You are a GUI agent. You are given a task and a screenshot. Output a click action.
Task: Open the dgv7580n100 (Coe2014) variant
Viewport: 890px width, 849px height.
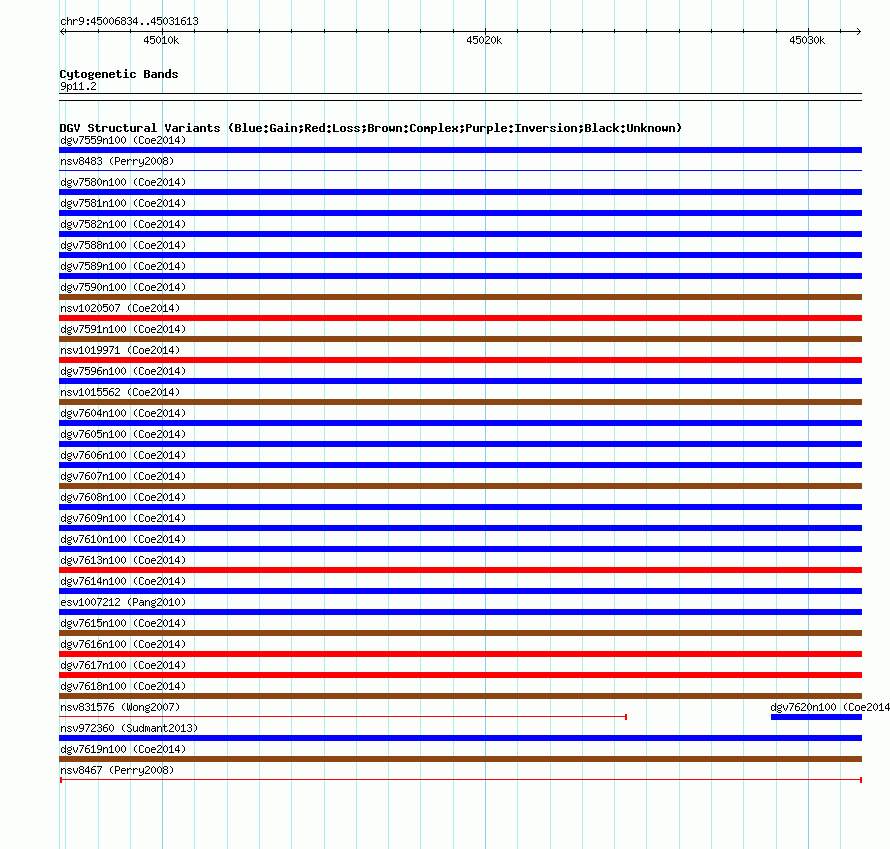(123, 182)
